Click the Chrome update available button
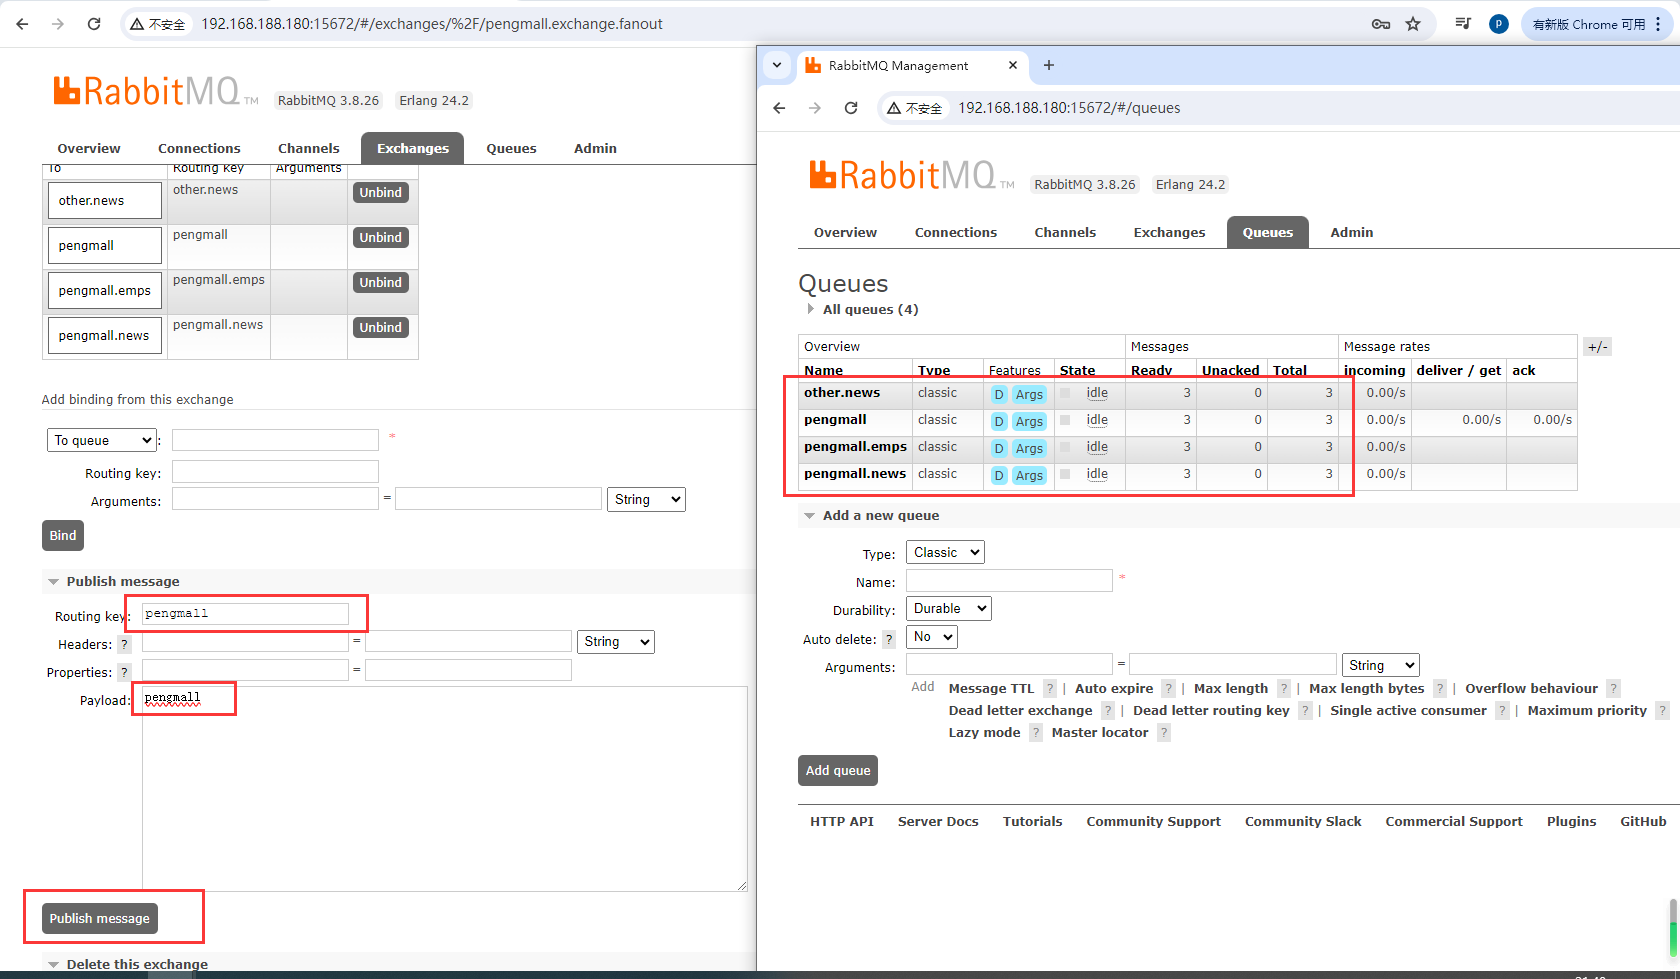This screenshot has height=979, width=1680. [x=1589, y=24]
